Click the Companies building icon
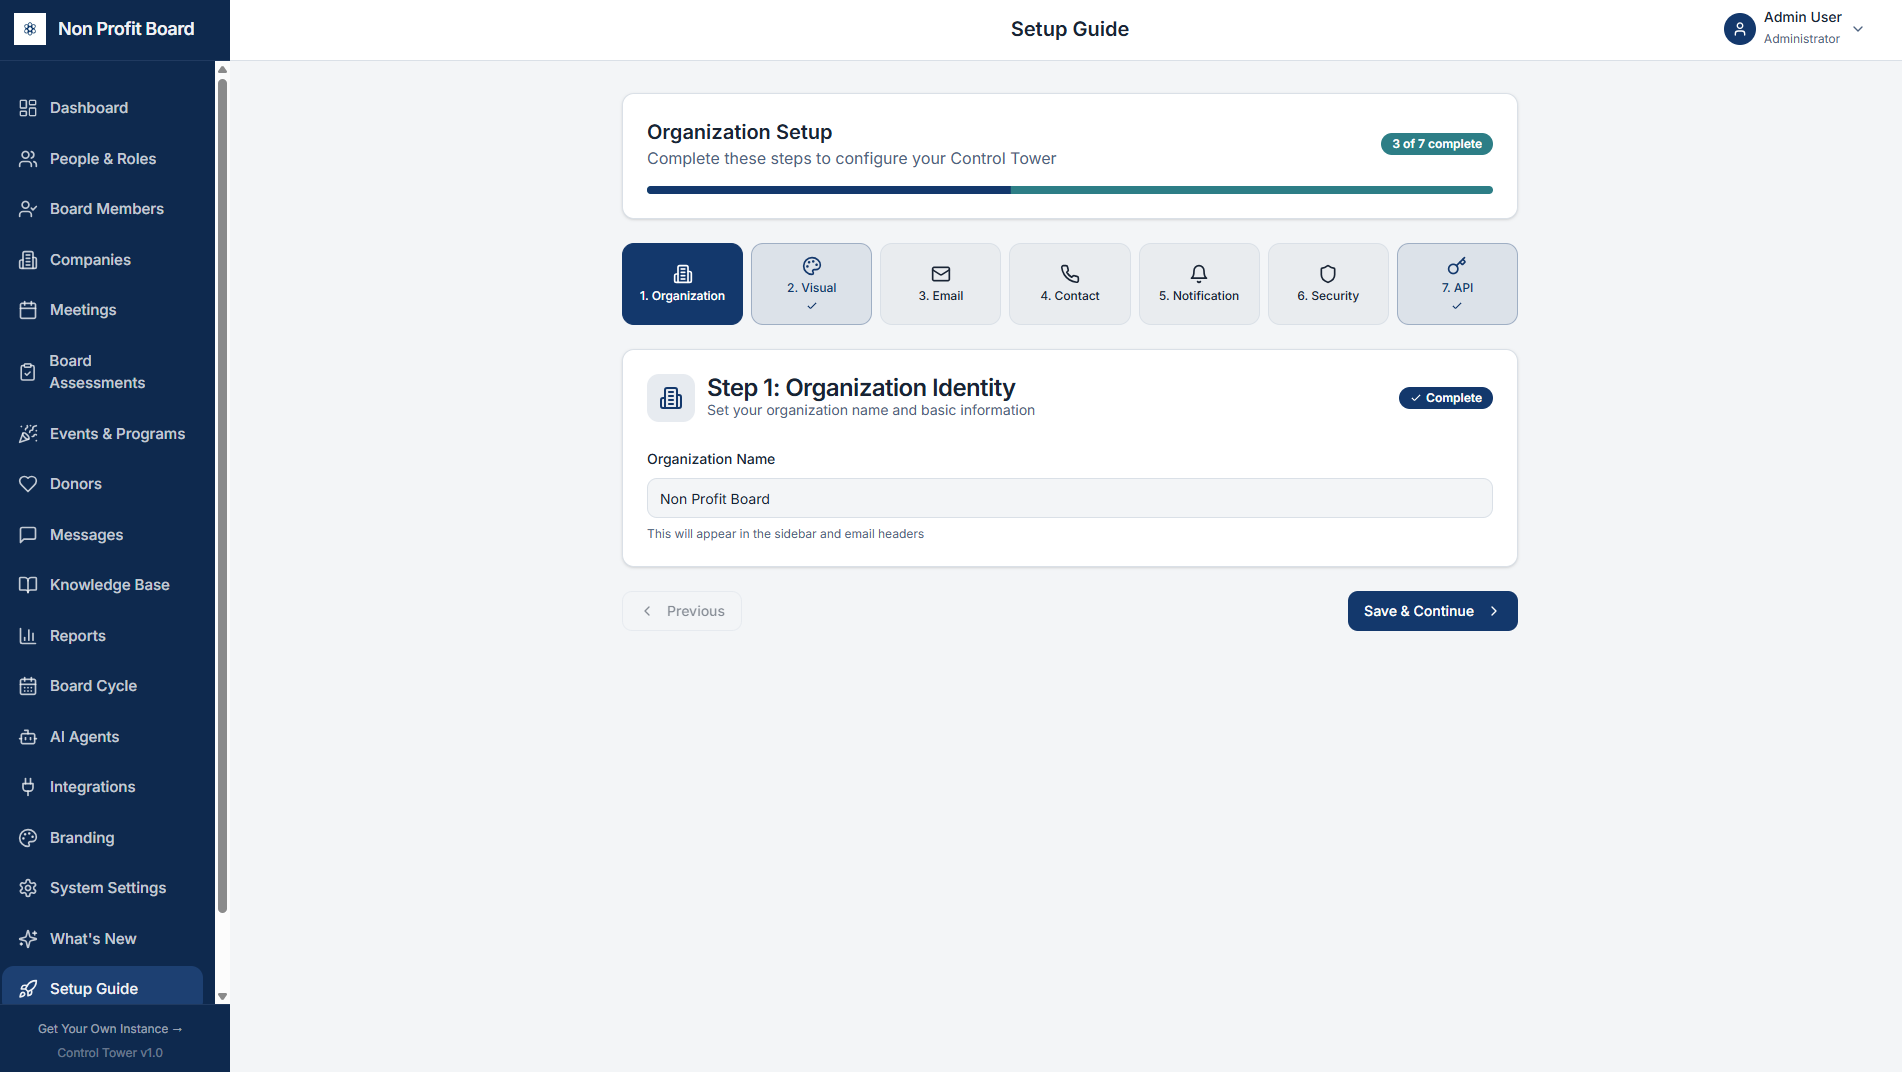The height and width of the screenshot is (1072, 1902). [28, 260]
